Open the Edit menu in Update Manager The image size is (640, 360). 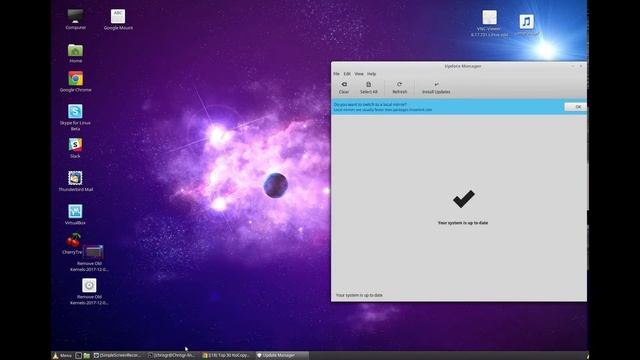pyautogui.click(x=347, y=74)
